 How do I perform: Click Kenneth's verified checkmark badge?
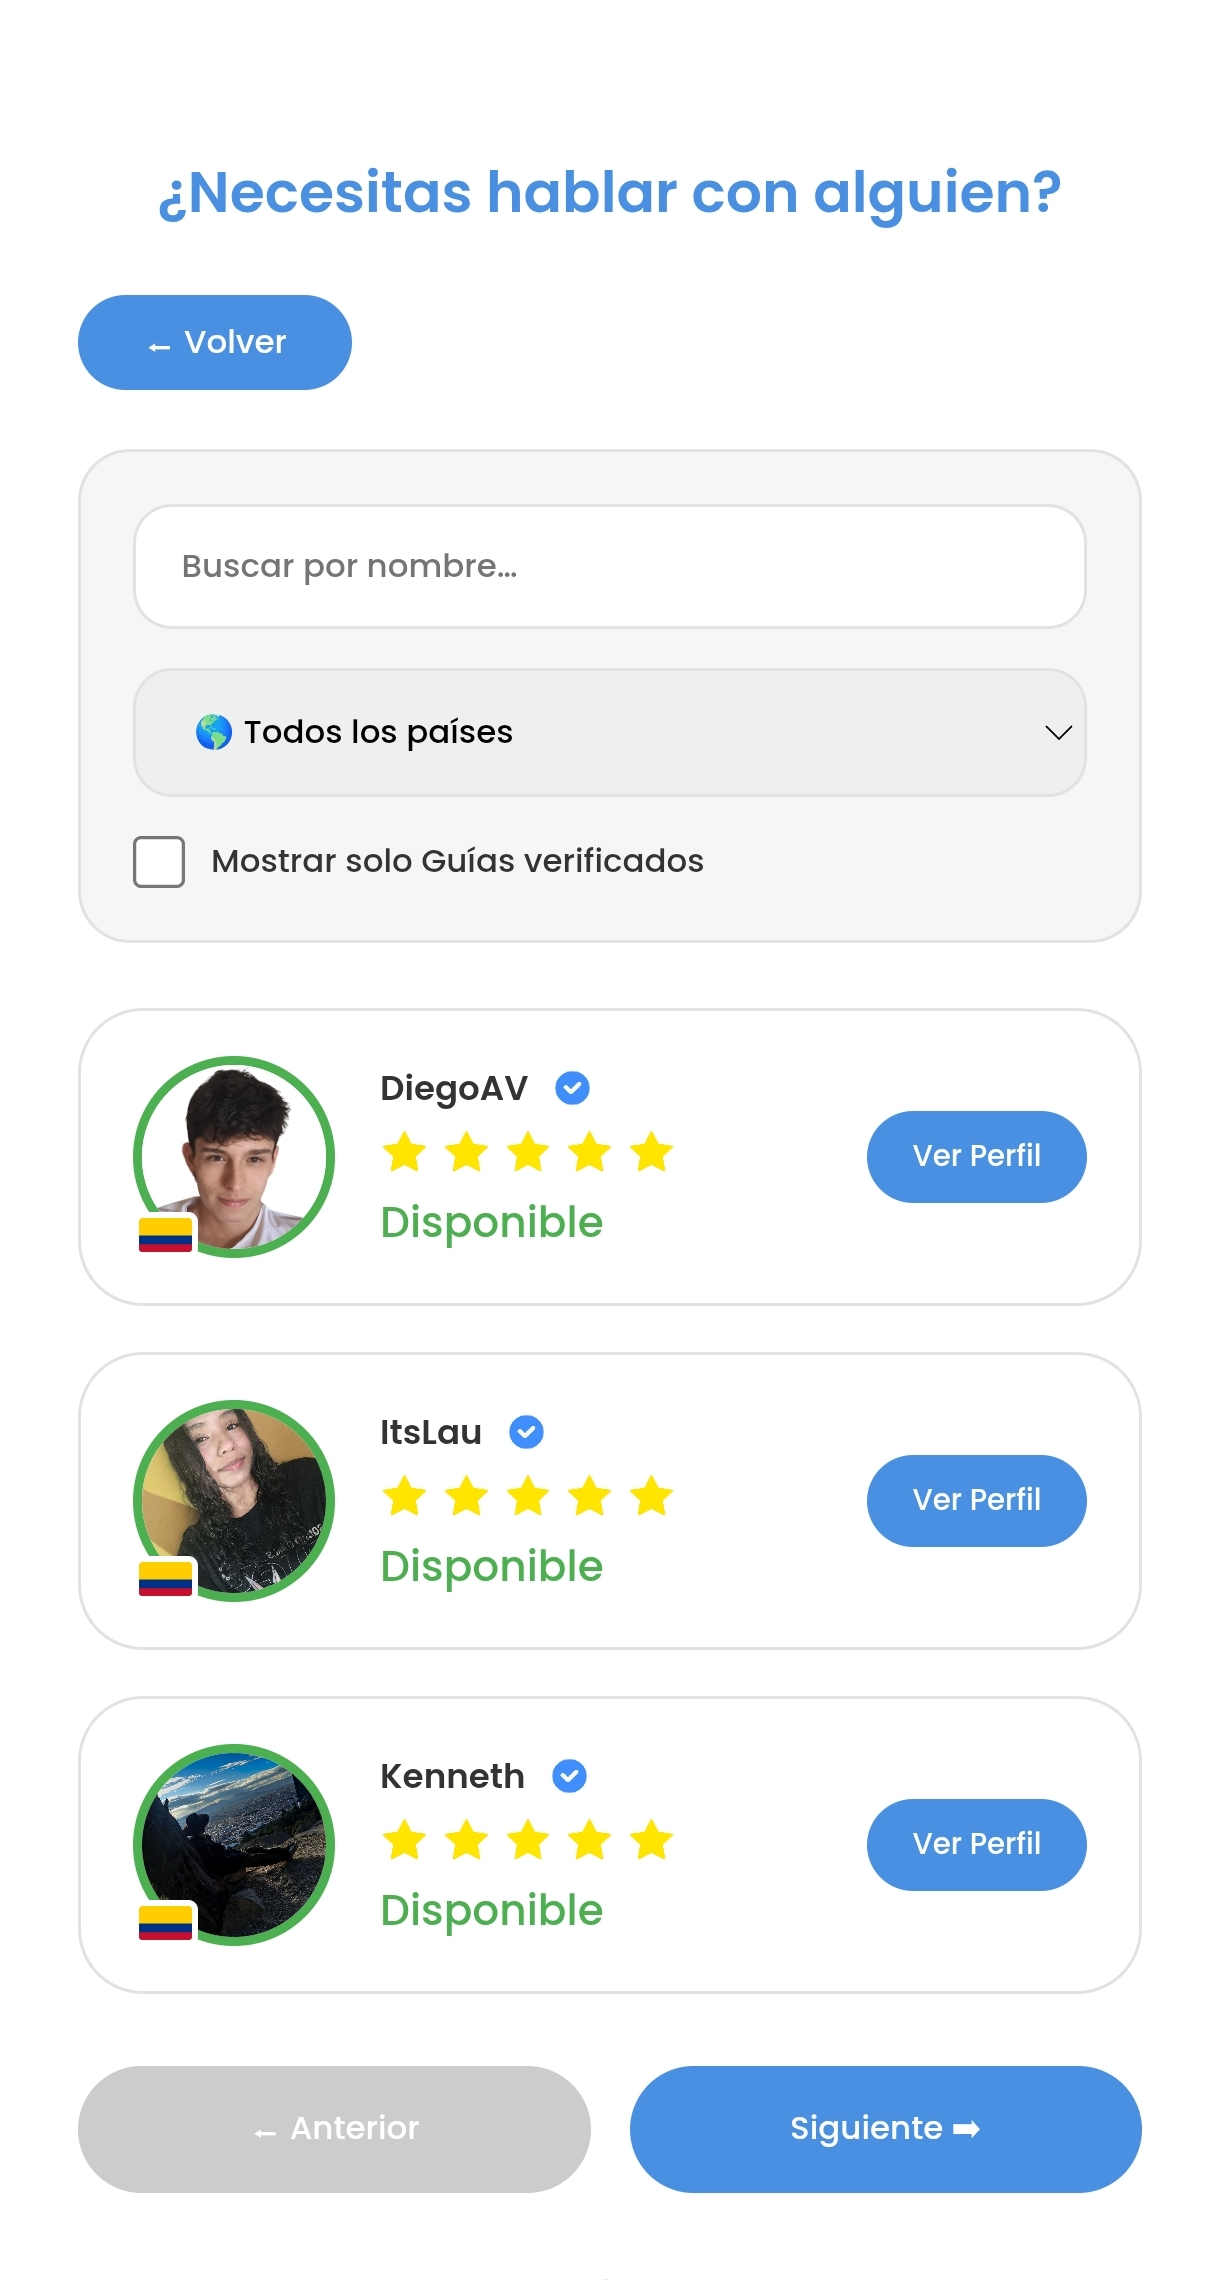pyautogui.click(x=569, y=1776)
